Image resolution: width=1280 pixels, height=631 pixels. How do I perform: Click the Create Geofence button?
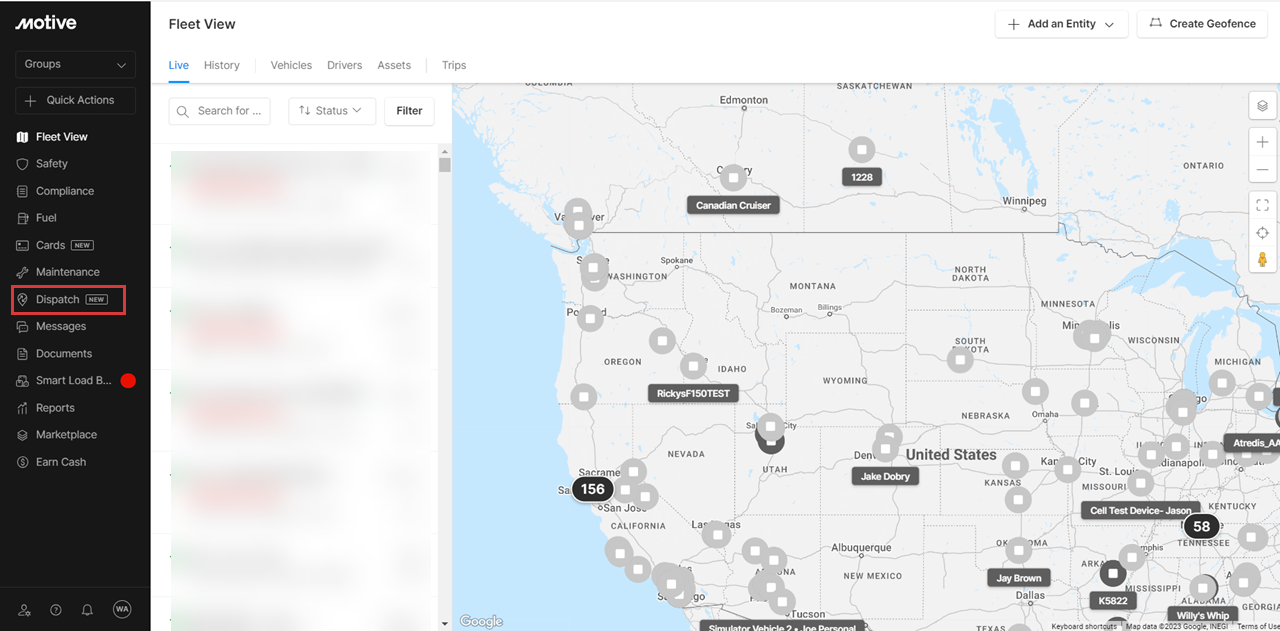(x=1202, y=24)
